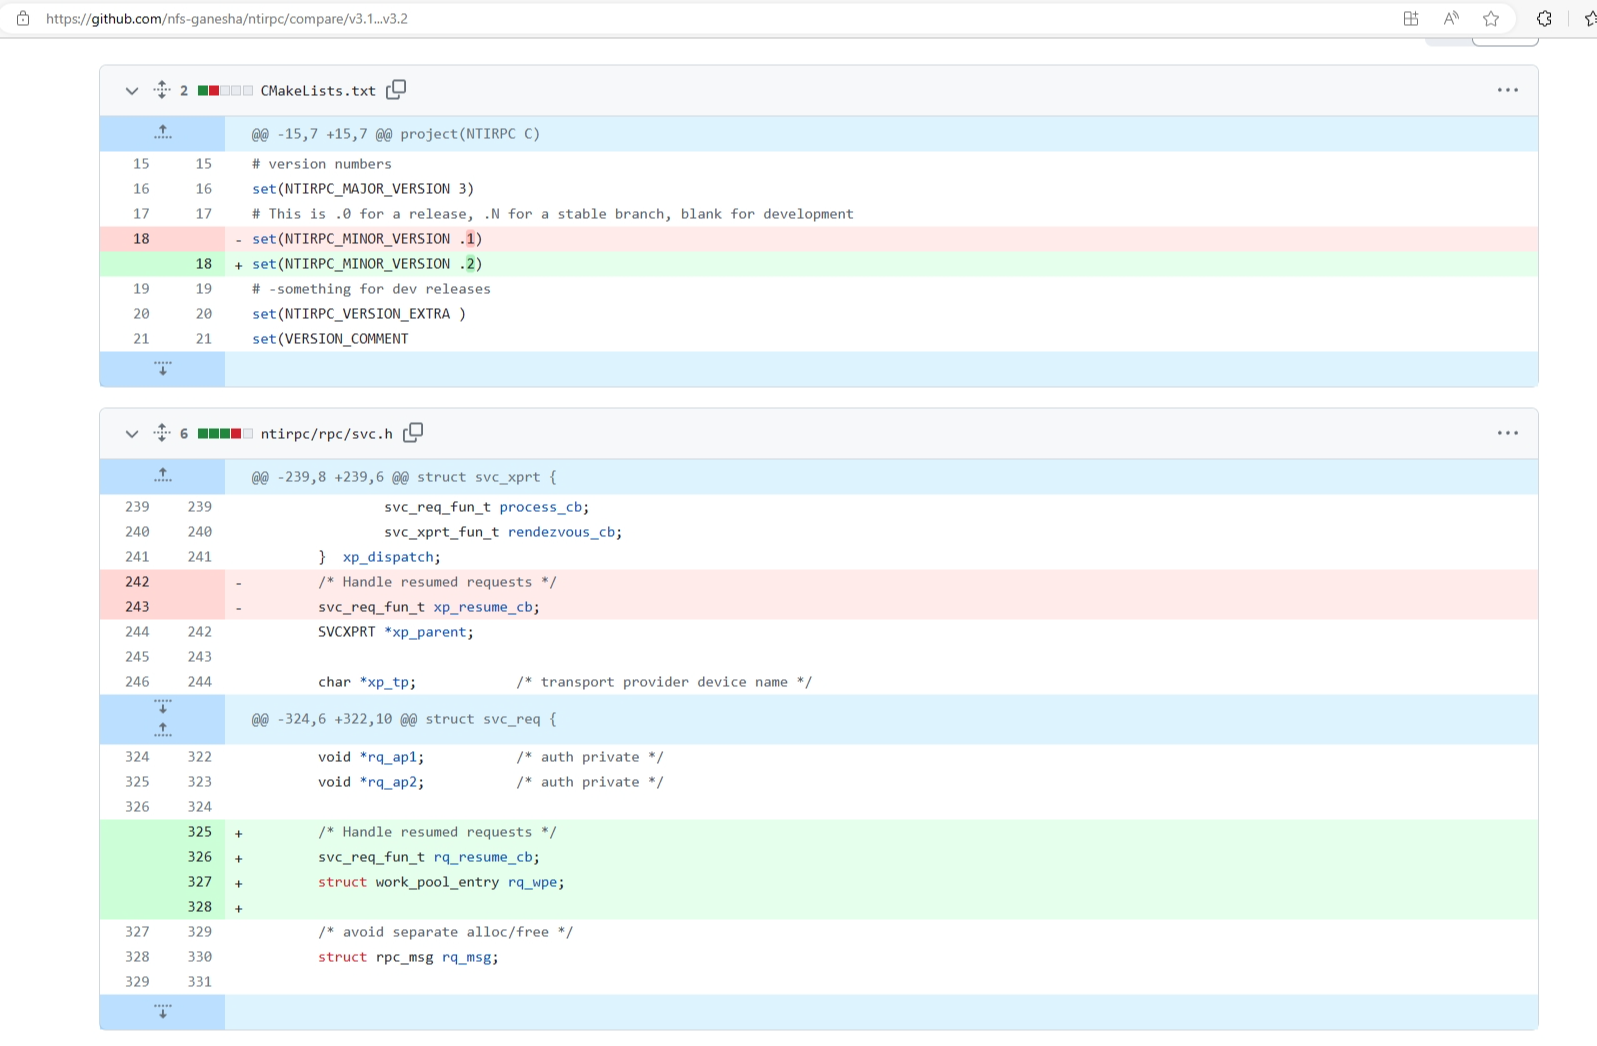
Task: Expand up above svc.h line 239
Action: tap(163, 476)
